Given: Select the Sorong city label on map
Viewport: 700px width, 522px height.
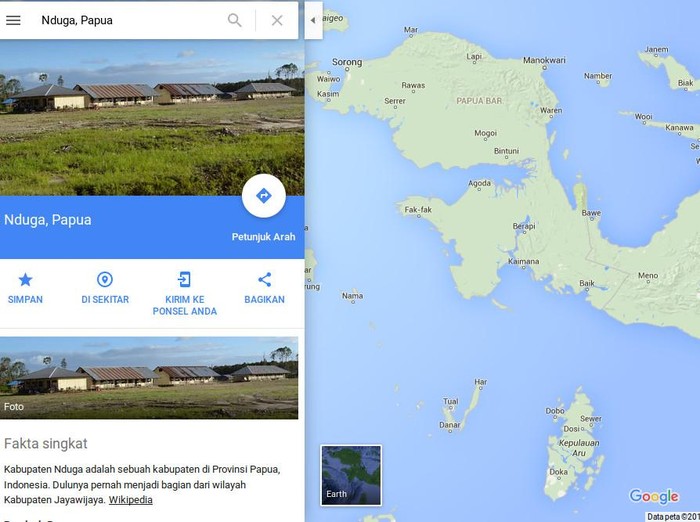Looking at the screenshot, I should 347,62.
